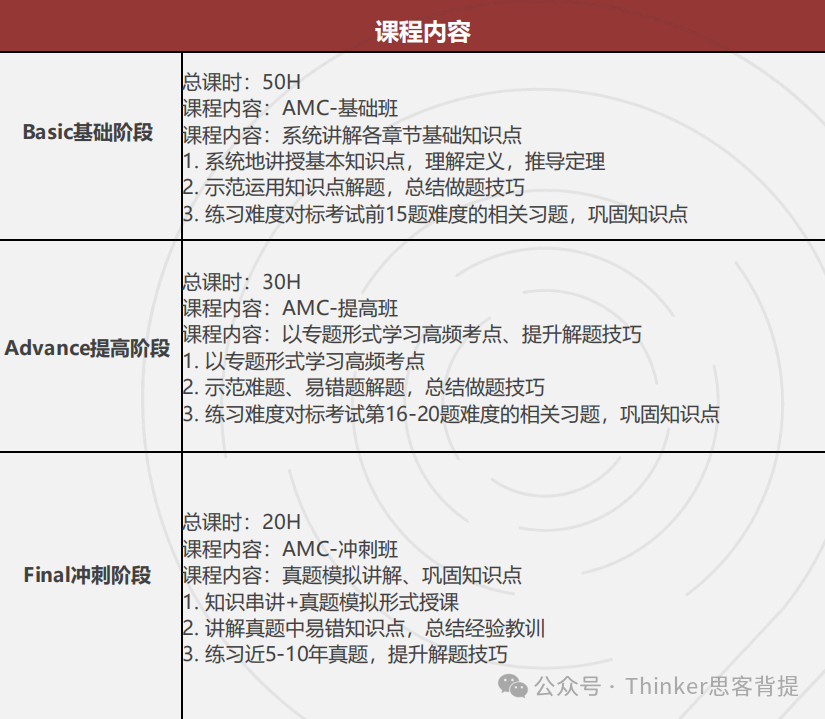Click the line 示范难题、易错题解题
The height and width of the screenshot is (719, 825).
coord(364,388)
